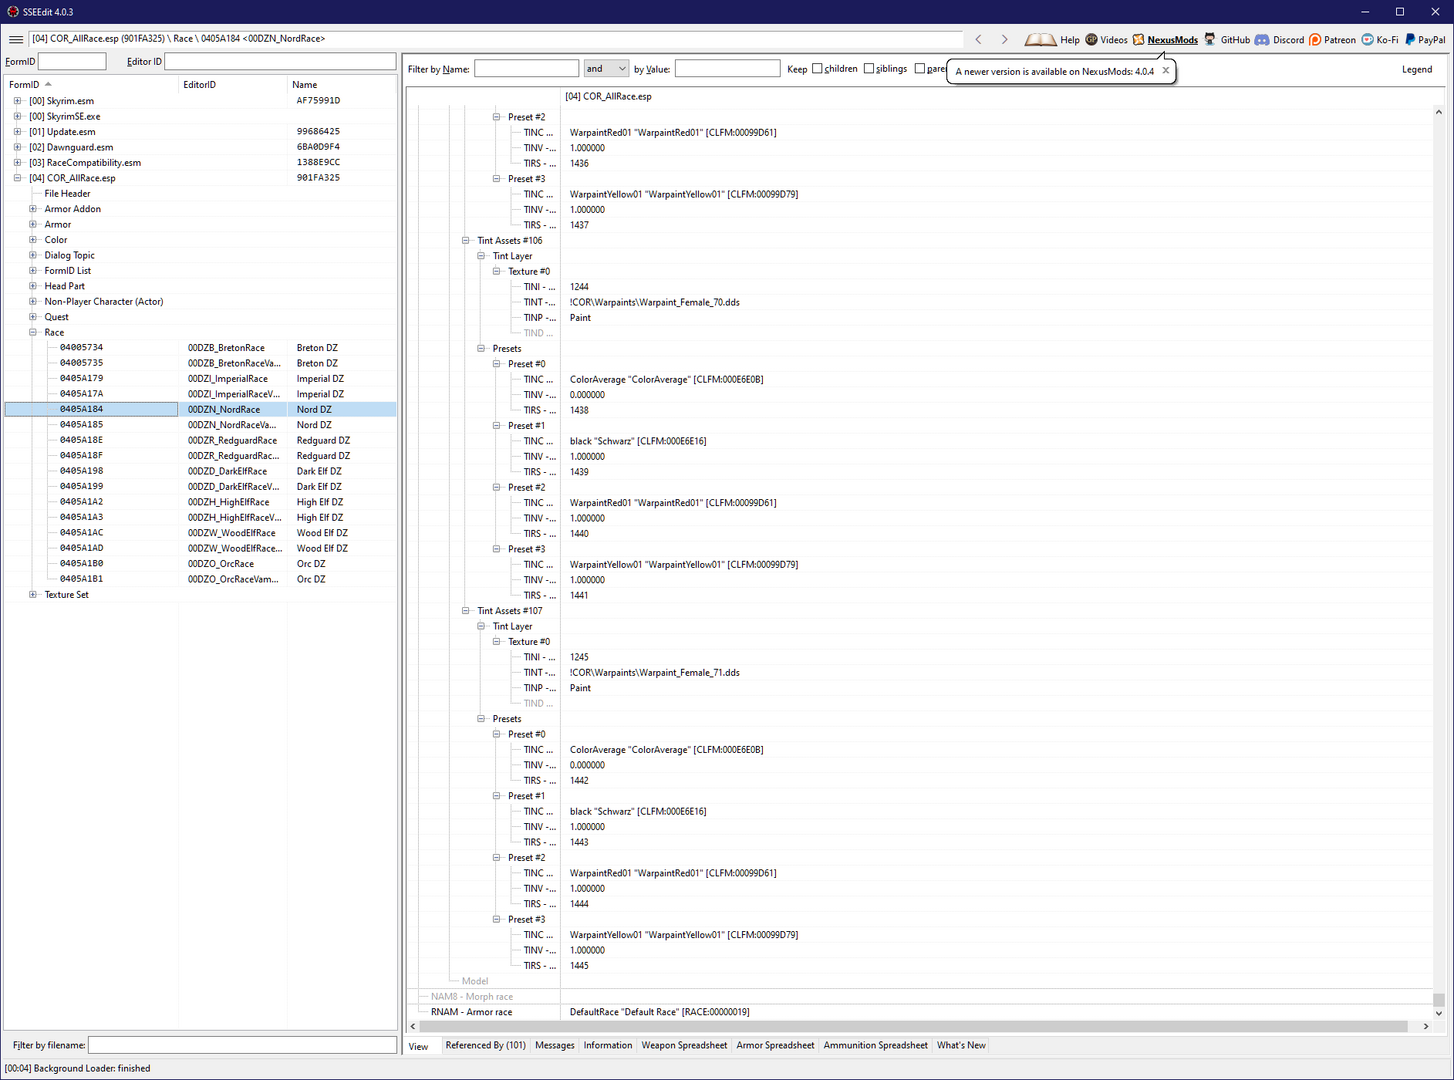The width and height of the screenshot is (1454, 1080).
Task: Collapse the Race group
Action: pos(33,332)
